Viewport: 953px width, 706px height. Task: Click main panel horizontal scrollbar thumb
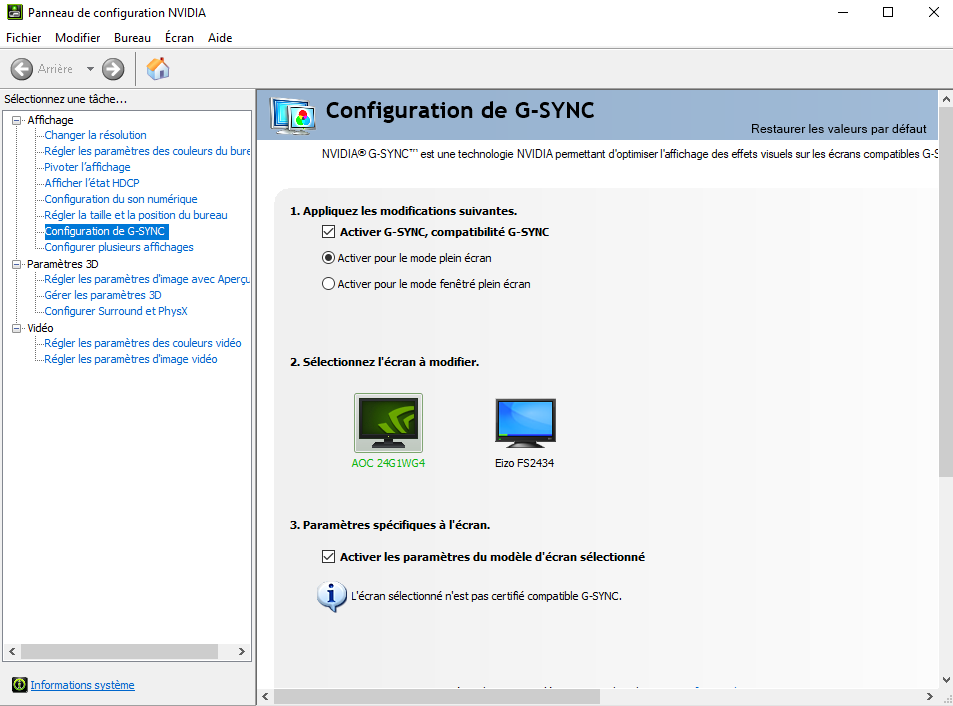click(x=437, y=696)
